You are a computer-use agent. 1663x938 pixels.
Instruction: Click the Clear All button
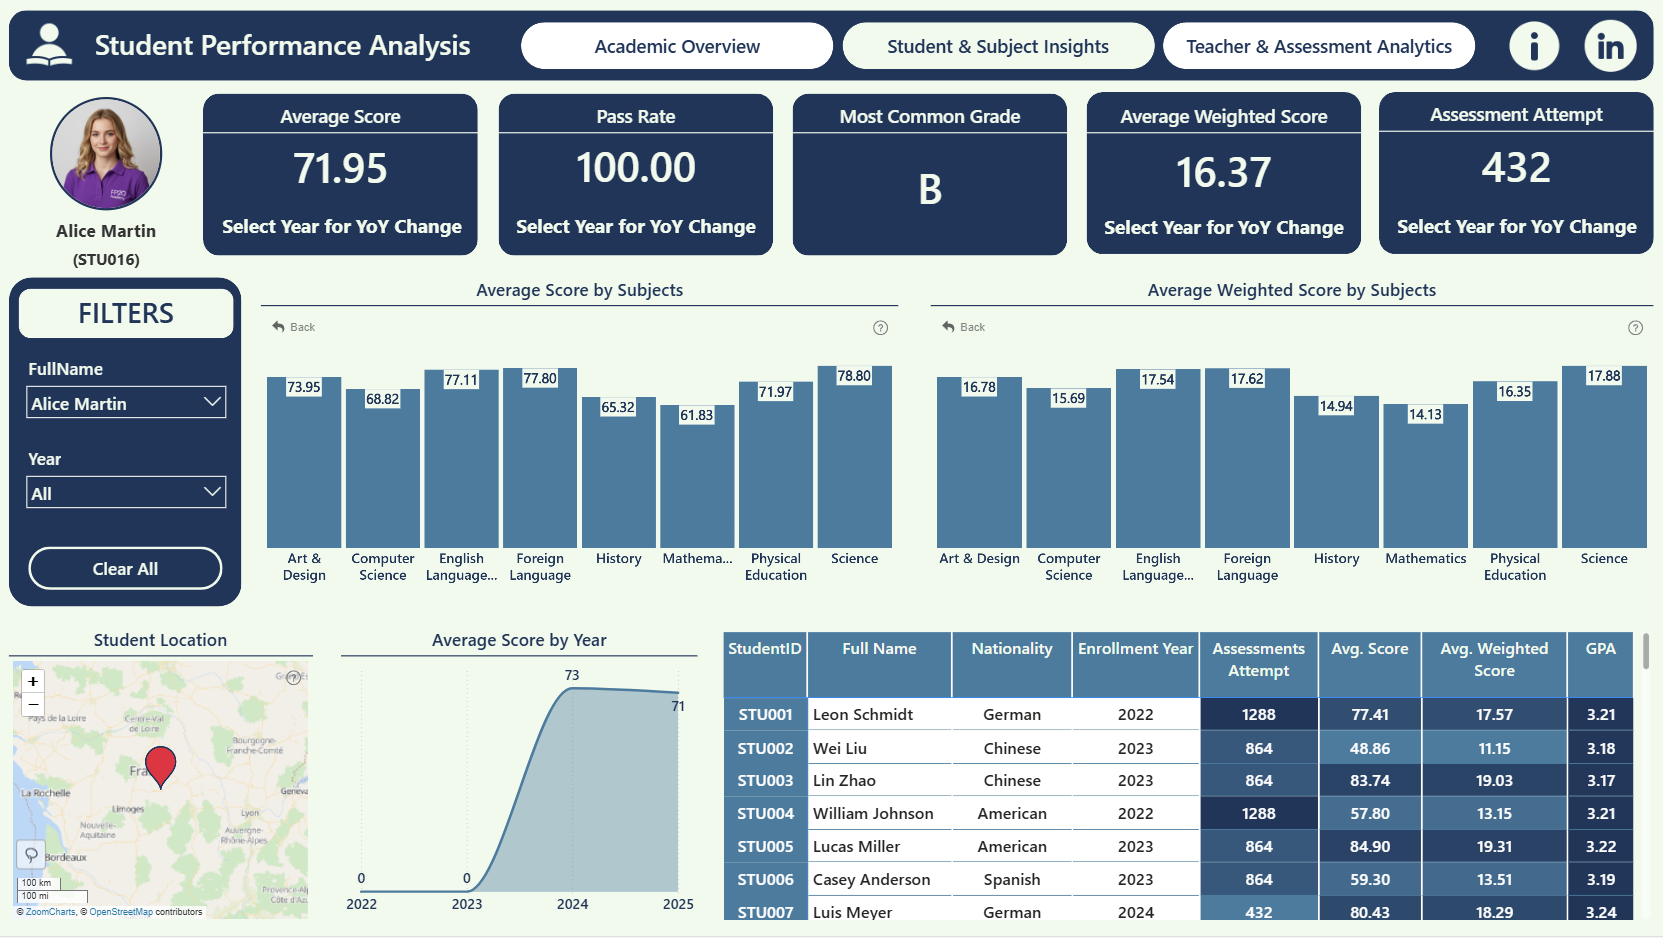(x=125, y=569)
